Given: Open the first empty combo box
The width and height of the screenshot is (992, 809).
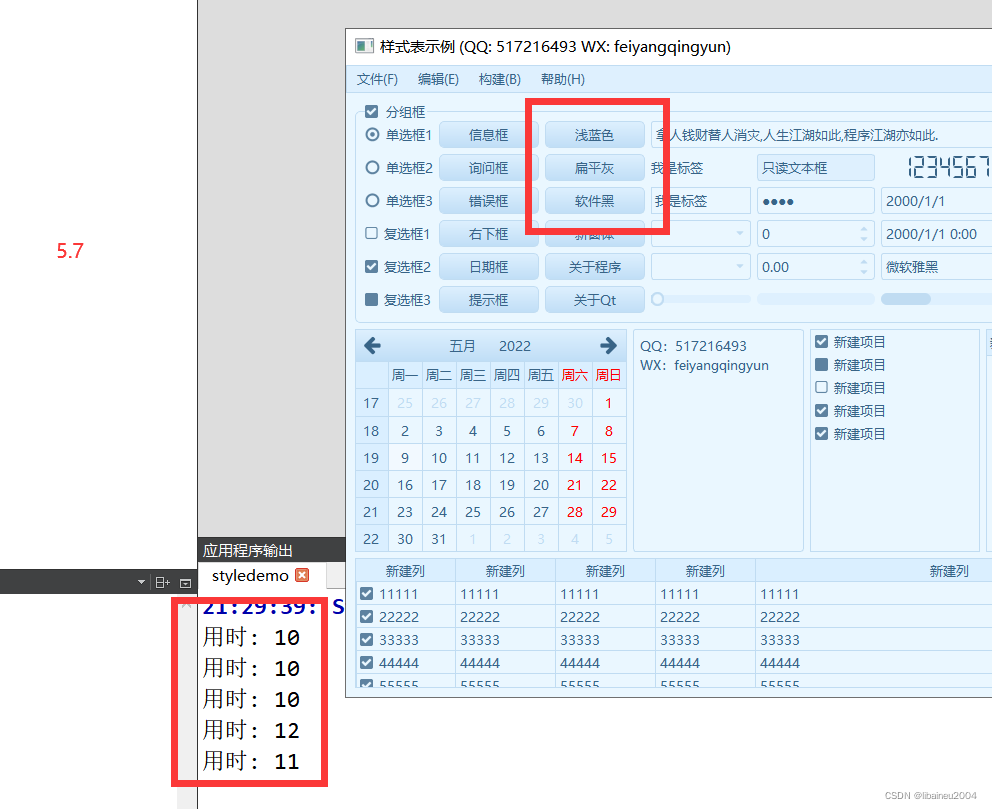Looking at the screenshot, I should point(700,233).
